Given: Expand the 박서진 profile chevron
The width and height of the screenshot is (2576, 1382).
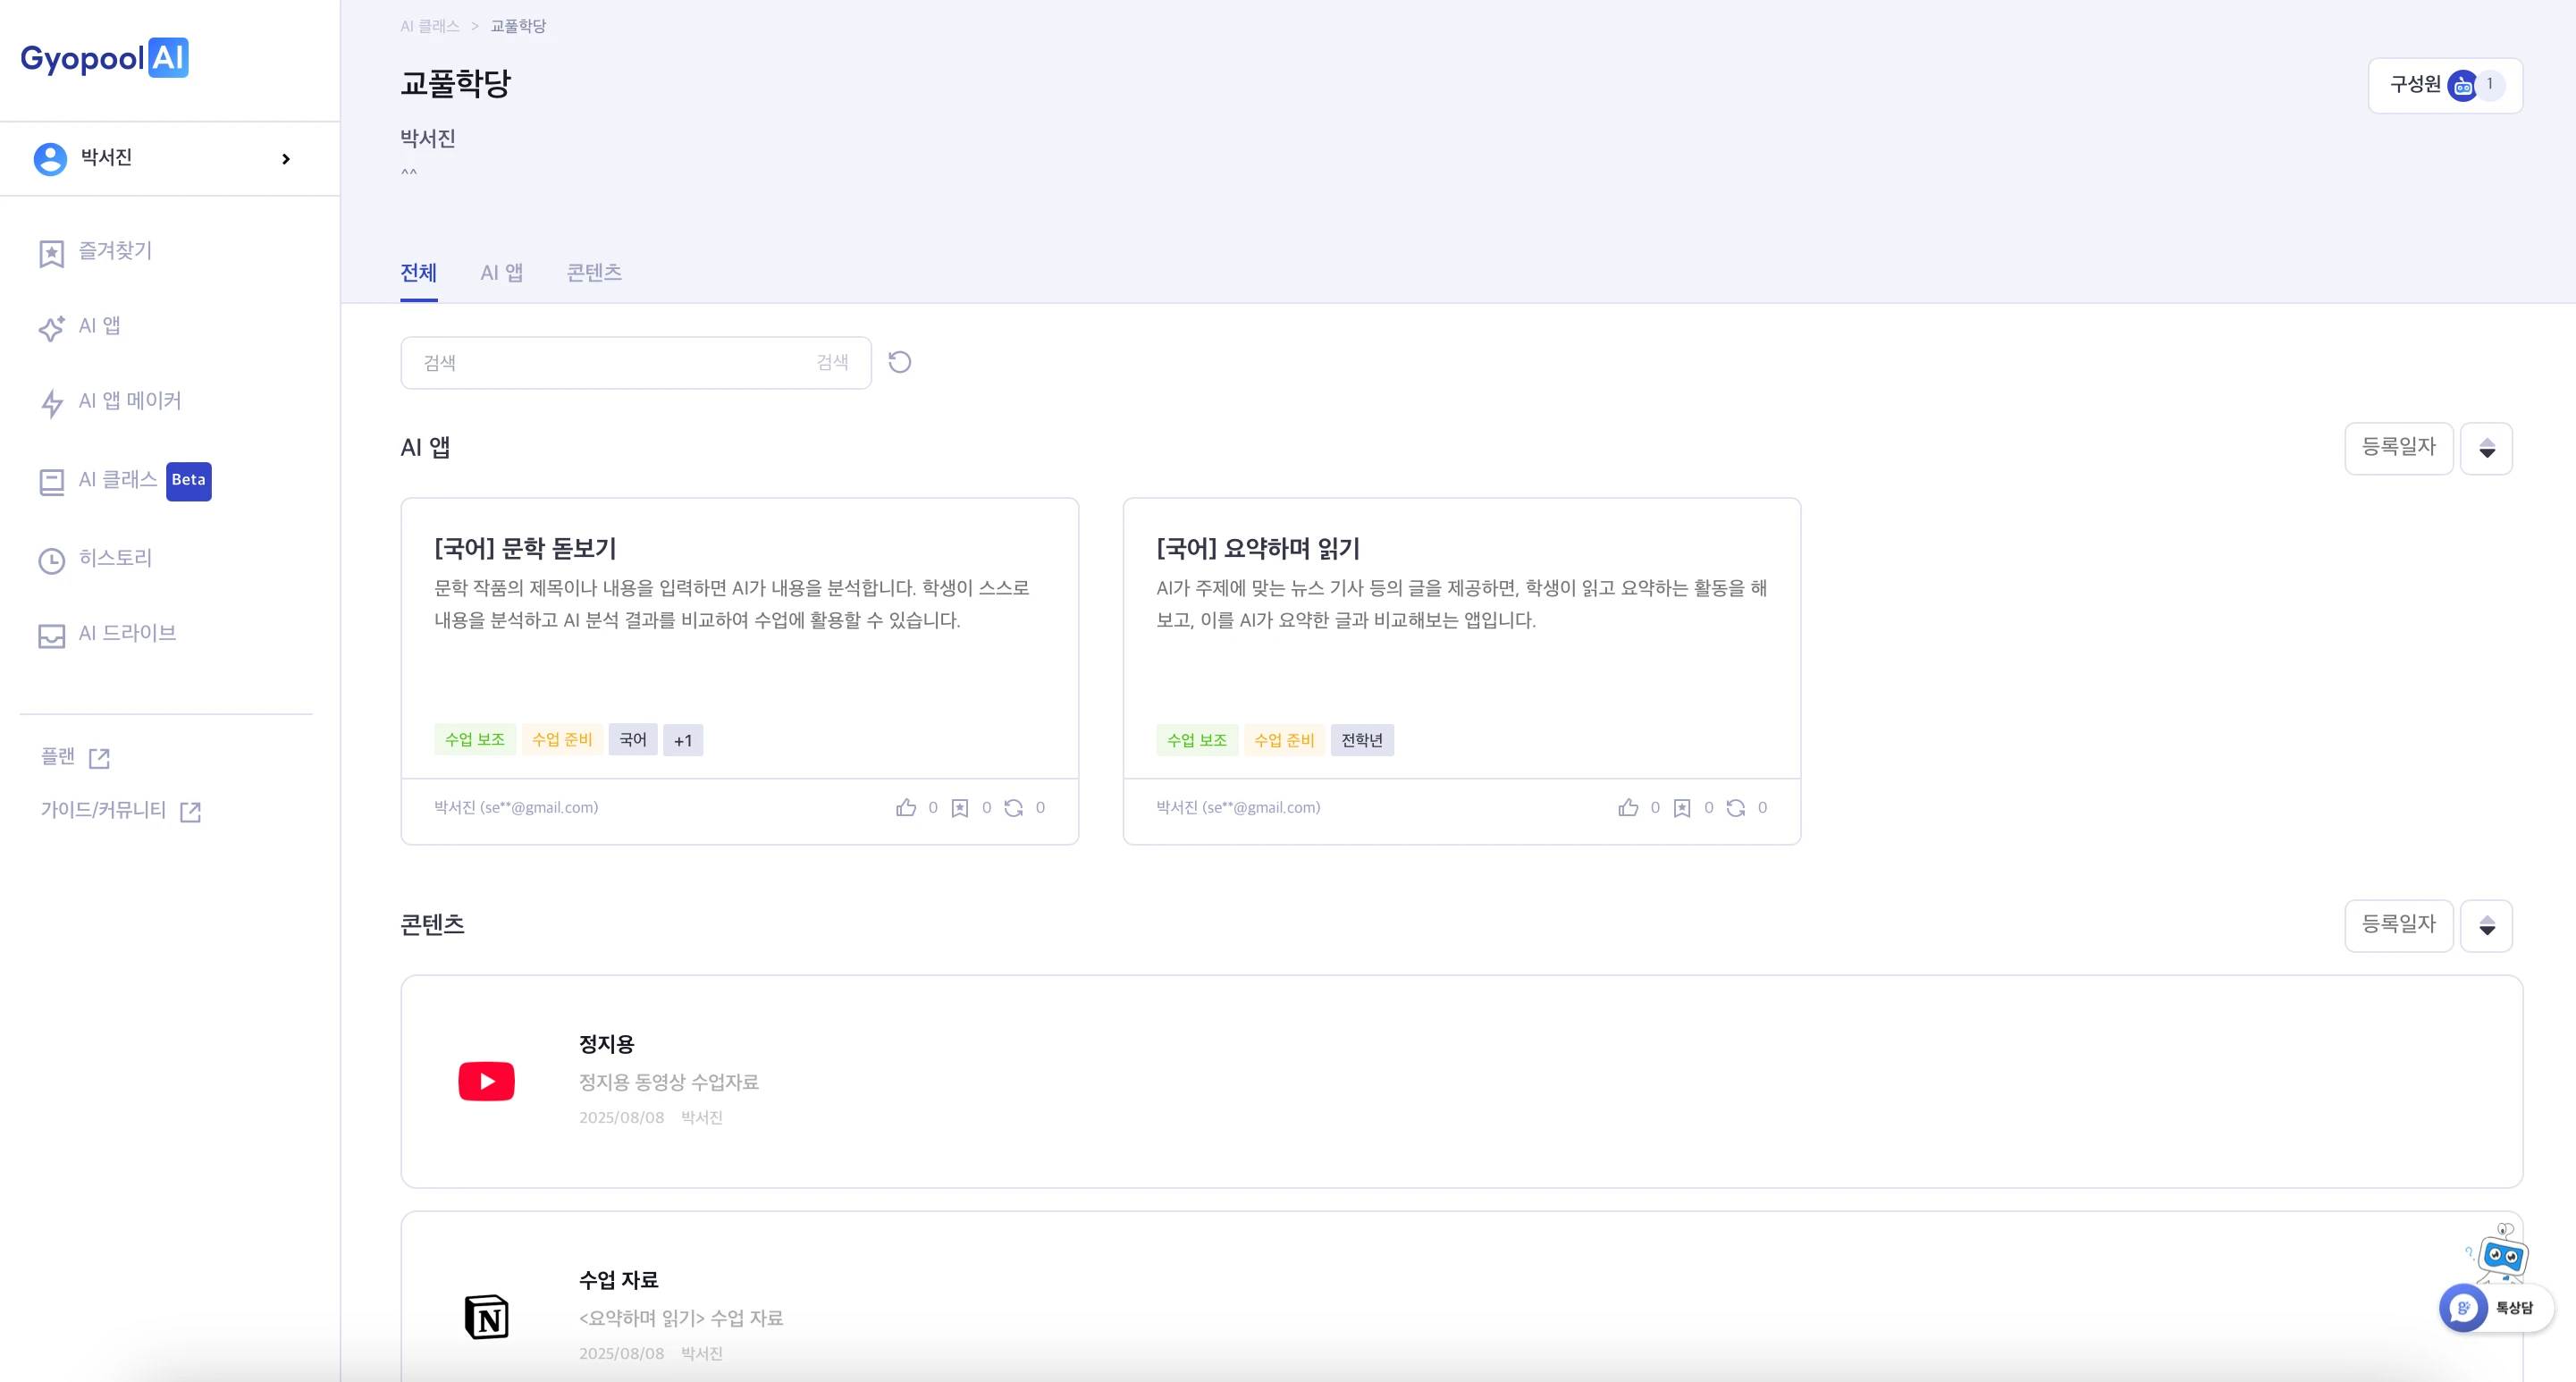Looking at the screenshot, I should tap(286, 159).
